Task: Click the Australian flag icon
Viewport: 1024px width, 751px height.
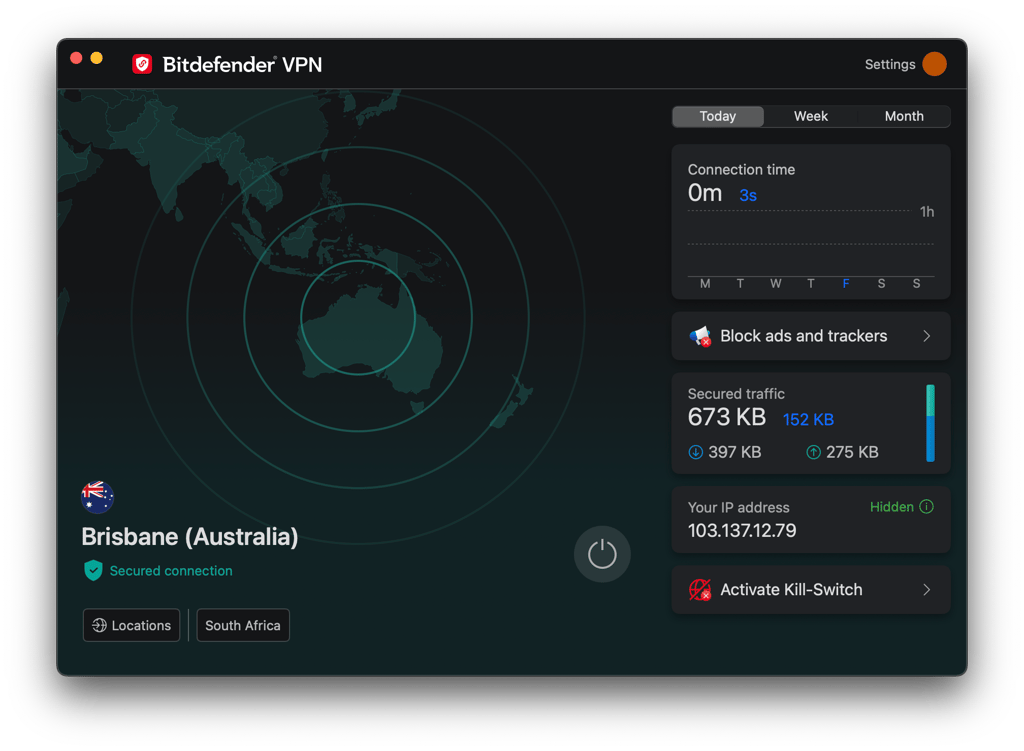Action: click(x=97, y=496)
